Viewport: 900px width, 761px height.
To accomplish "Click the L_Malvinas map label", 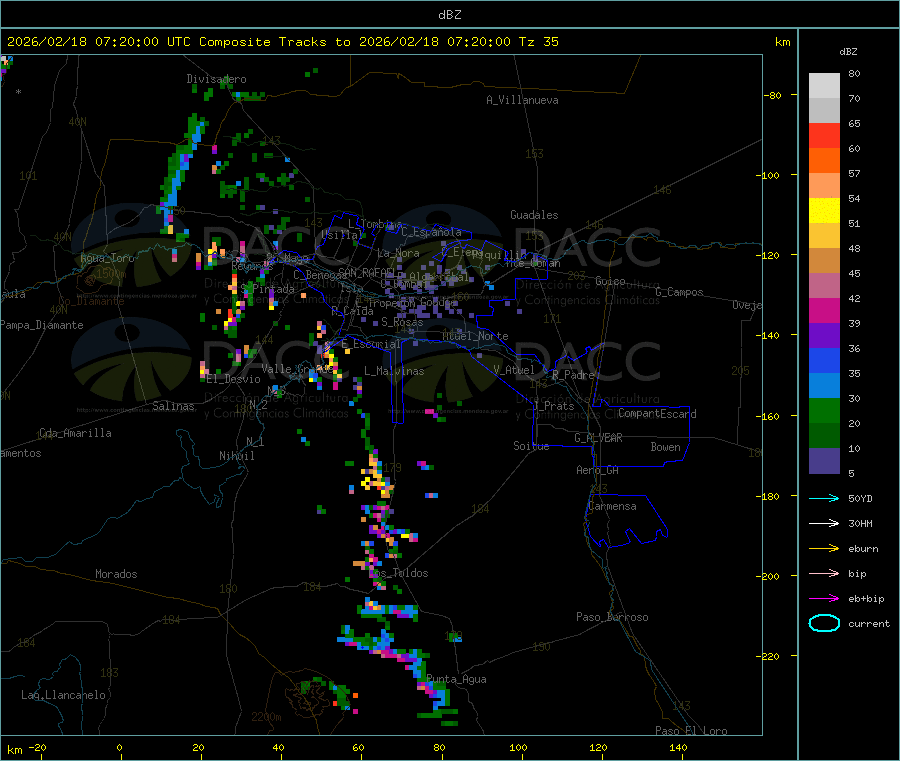I will pyautogui.click(x=394, y=371).
